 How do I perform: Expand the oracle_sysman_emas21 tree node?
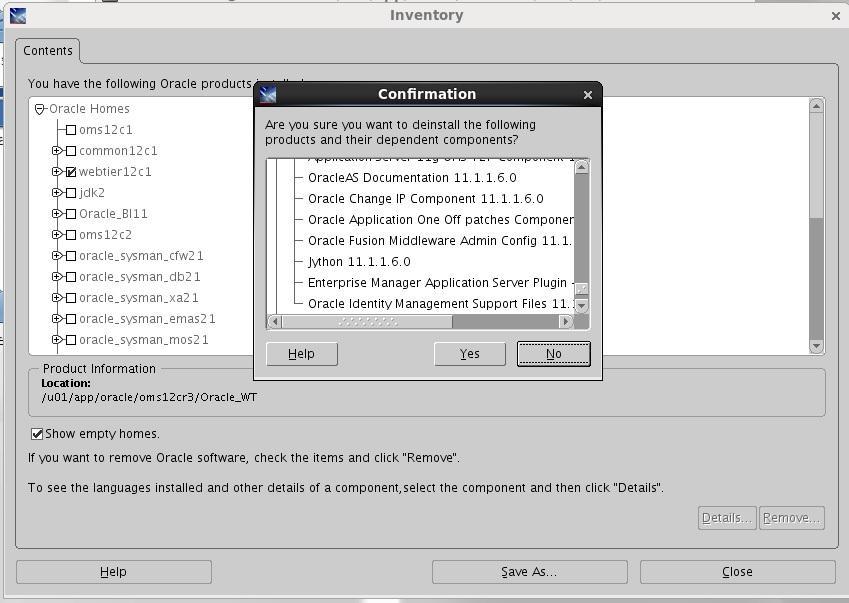point(57,318)
